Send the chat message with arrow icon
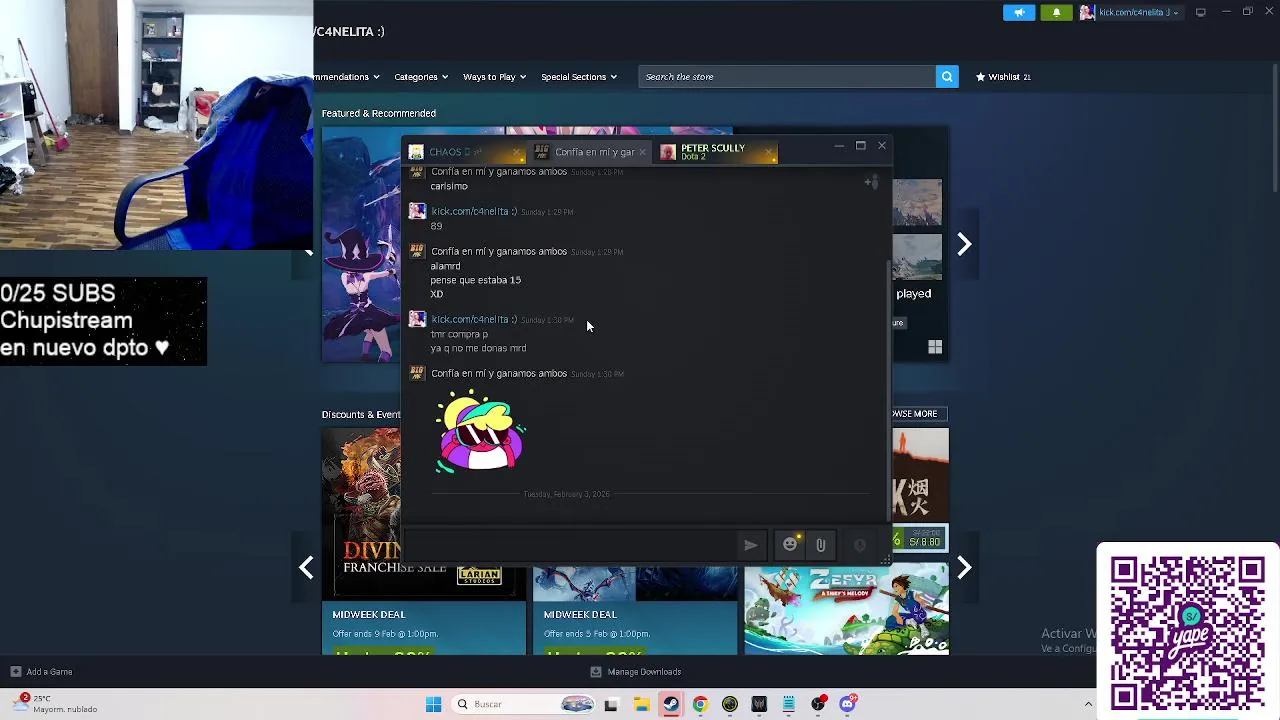The width and height of the screenshot is (1280, 720). point(751,545)
